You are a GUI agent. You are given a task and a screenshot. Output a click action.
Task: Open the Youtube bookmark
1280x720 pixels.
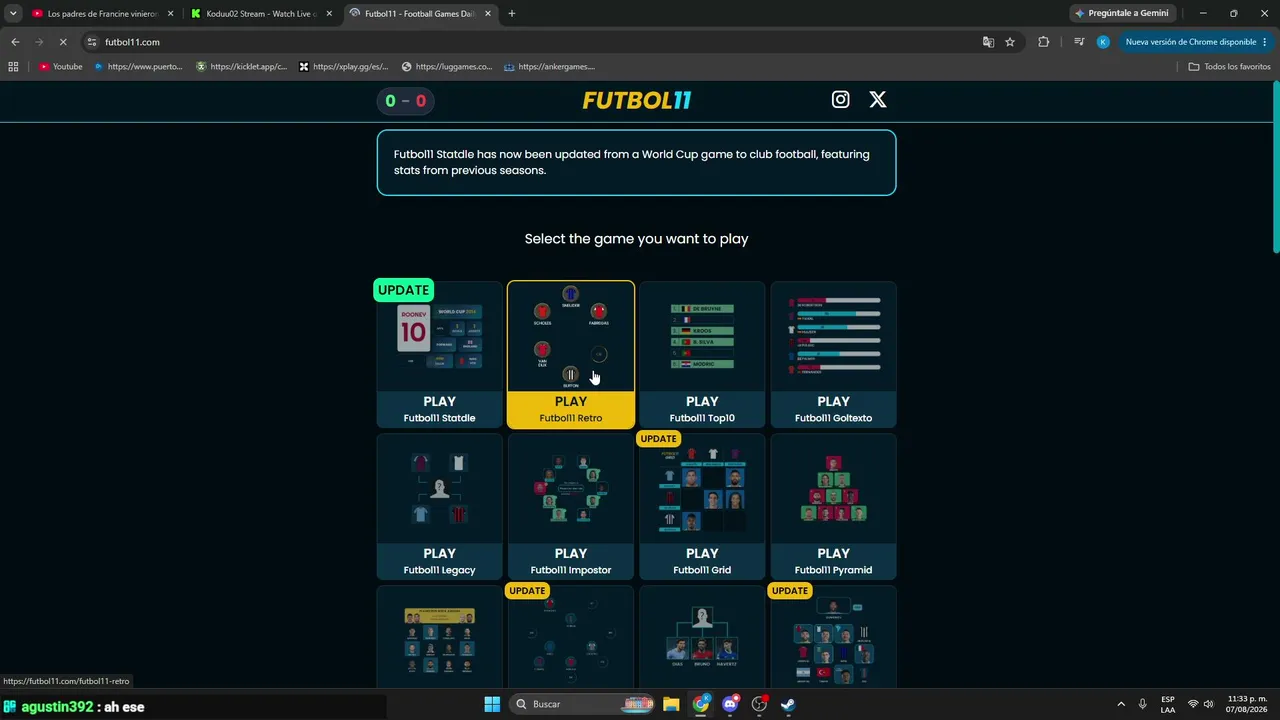(x=61, y=67)
